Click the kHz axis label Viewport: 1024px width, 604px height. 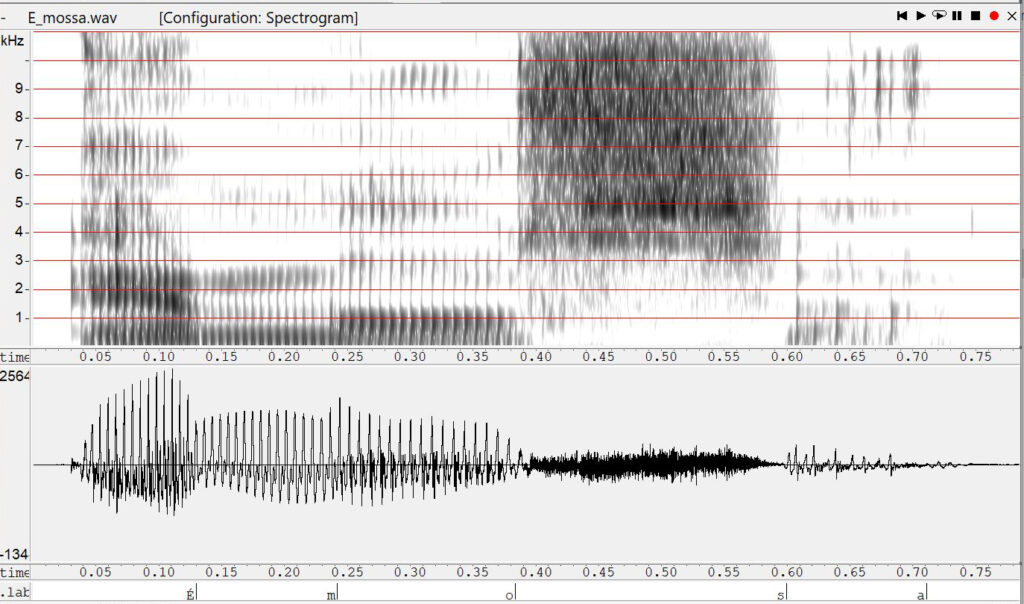12,41
